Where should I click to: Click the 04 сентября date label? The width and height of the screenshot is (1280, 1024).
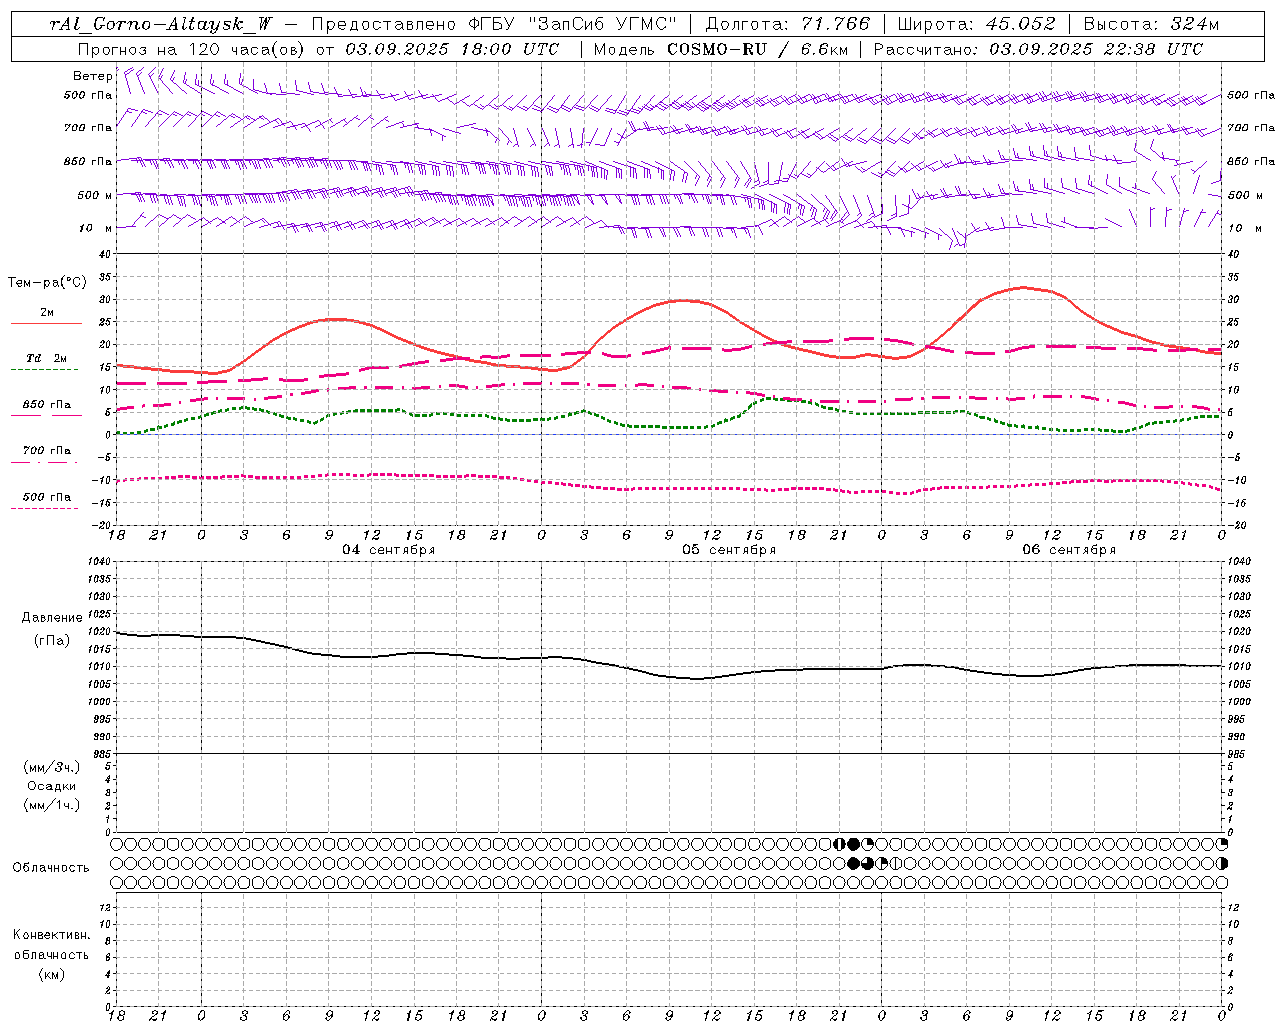pyautogui.click(x=389, y=550)
